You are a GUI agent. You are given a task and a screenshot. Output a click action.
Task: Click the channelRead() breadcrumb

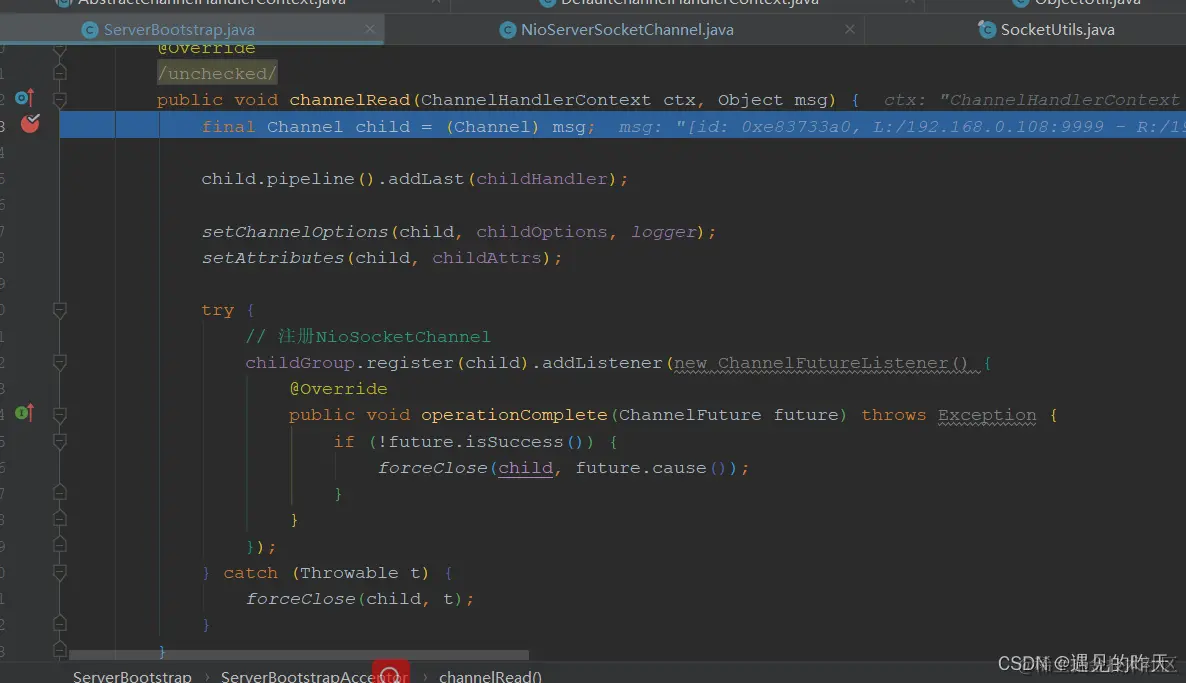point(490,676)
